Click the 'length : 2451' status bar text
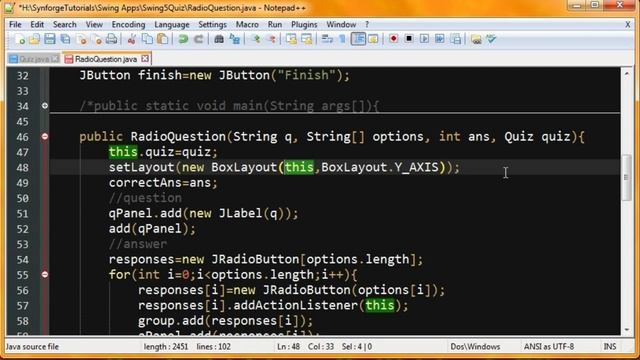Image resolution: width=640 pixels, height=360 pixels. pyautogui.click(x=166, y=347)
